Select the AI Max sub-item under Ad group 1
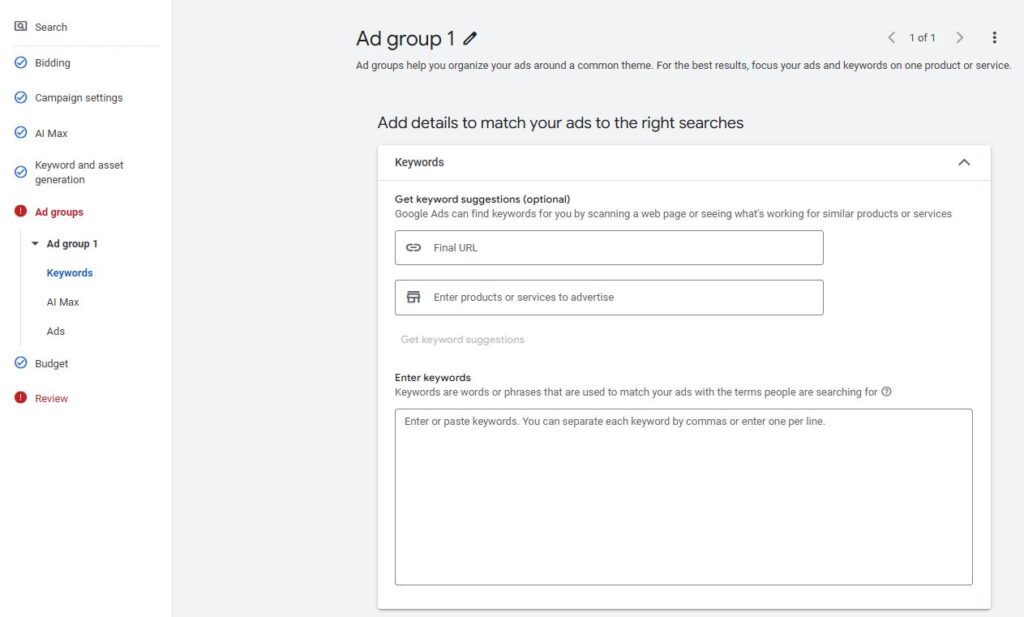The width and height of the screenshot is (1024, 617). pyautogui.click(x=63, y=302)
